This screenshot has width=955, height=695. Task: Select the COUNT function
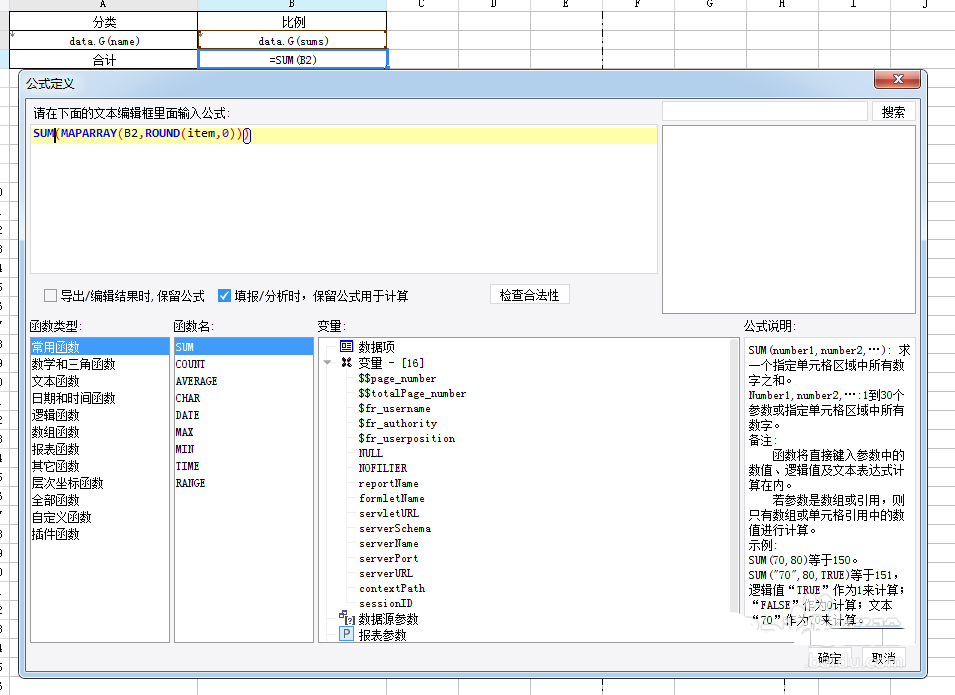coord(190,364)
